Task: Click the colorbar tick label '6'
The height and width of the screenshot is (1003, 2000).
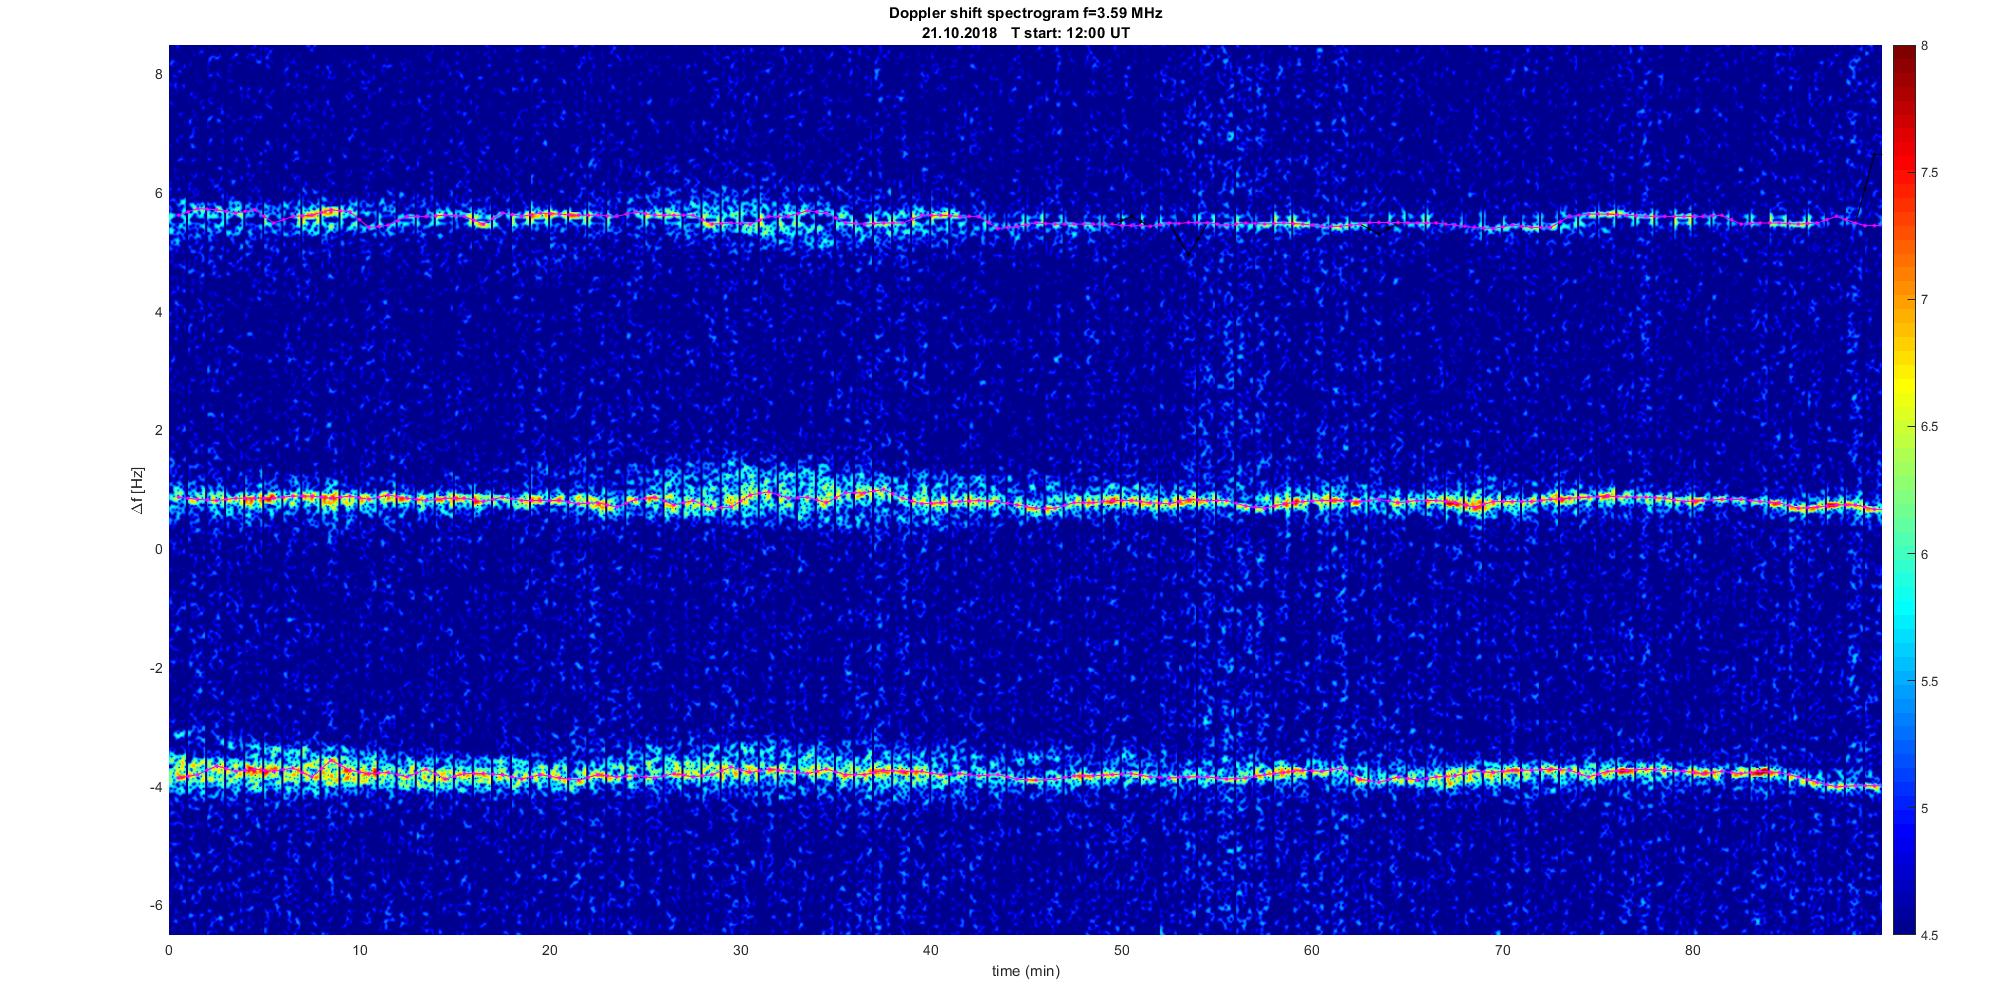Action: click(1925, 554)
